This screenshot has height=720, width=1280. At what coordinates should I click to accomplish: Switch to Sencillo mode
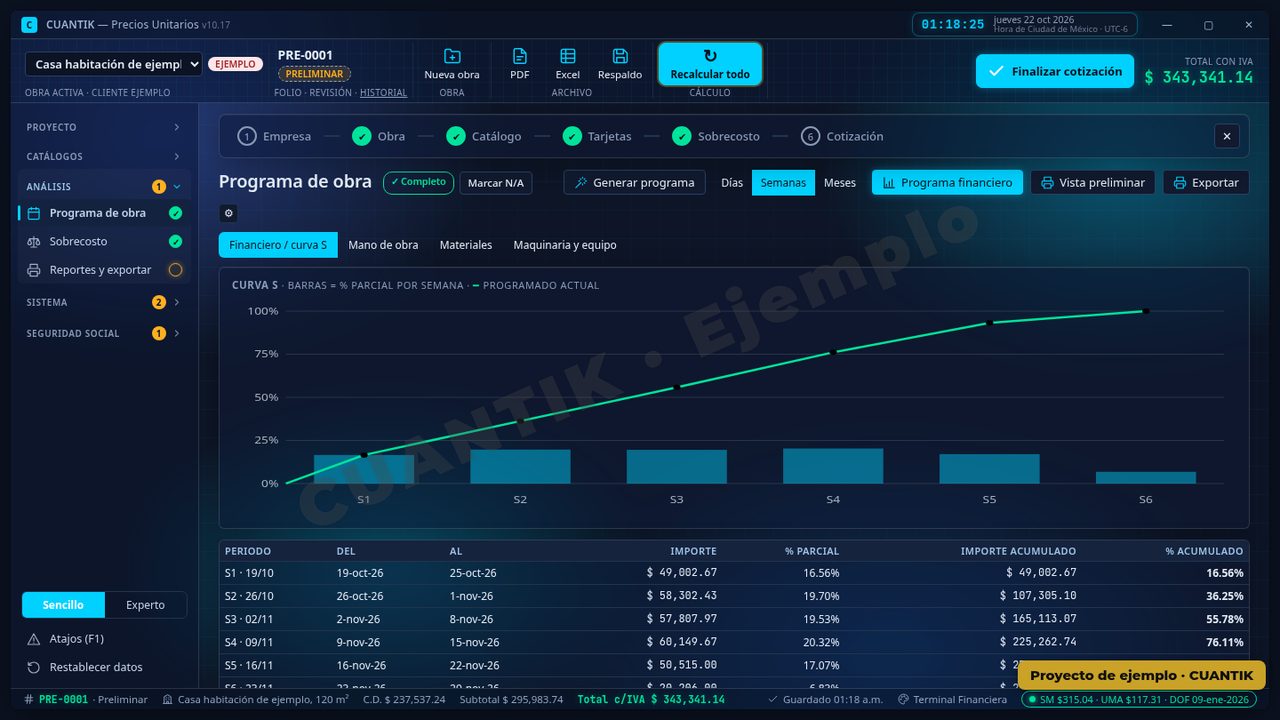(x=63, y=605)
